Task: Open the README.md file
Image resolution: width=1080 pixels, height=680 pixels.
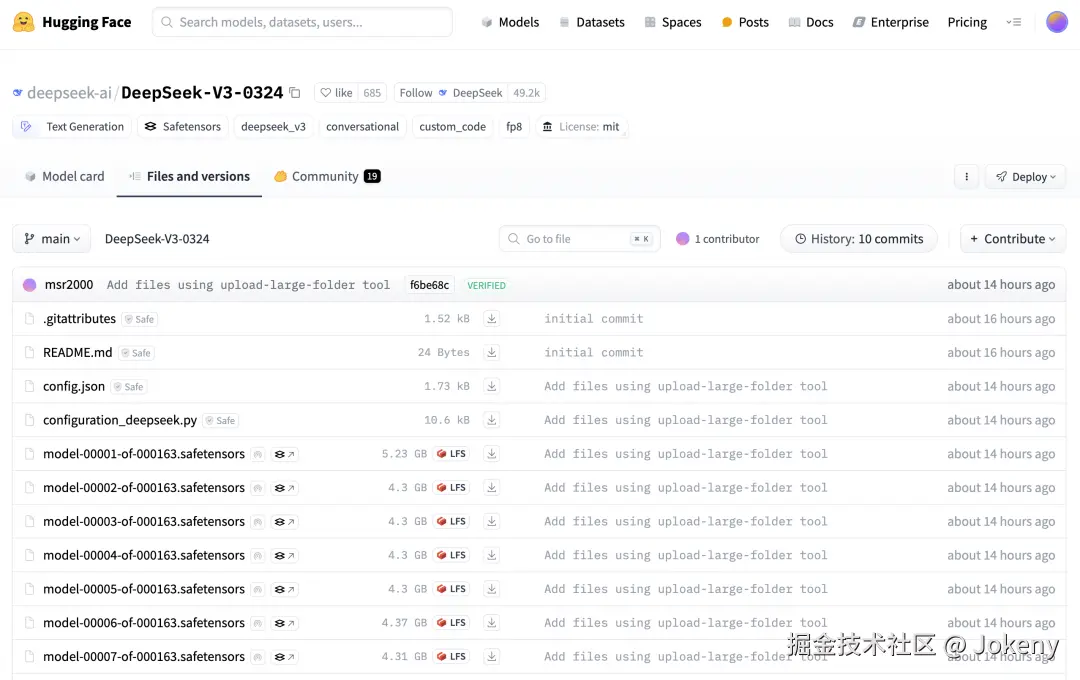Action: [77, 352]
